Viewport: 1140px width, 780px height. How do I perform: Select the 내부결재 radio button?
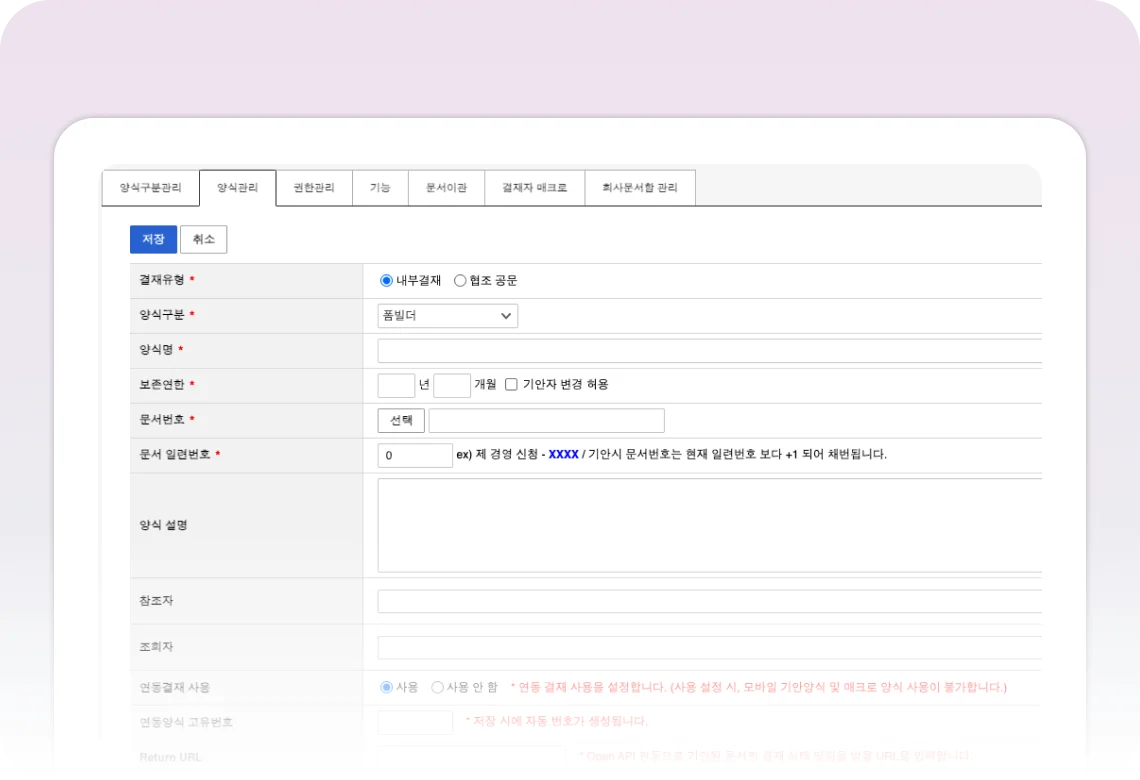(386, 281)
